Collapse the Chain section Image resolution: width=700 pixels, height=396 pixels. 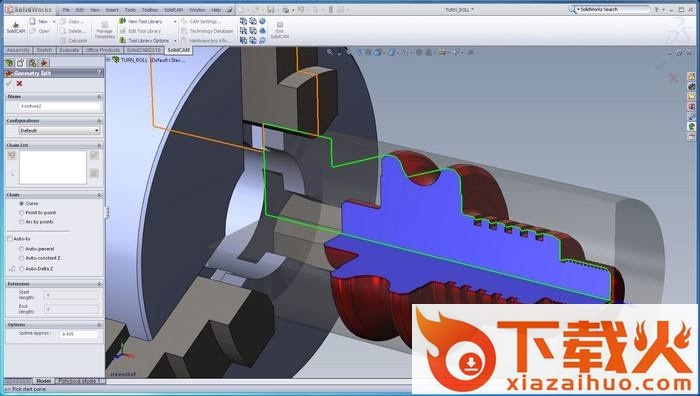99,195
